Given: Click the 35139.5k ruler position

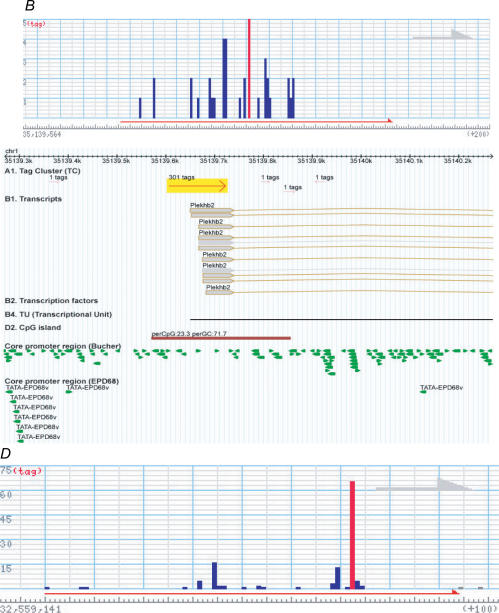Looking at the screenshot, I should (x=116, y=160).
